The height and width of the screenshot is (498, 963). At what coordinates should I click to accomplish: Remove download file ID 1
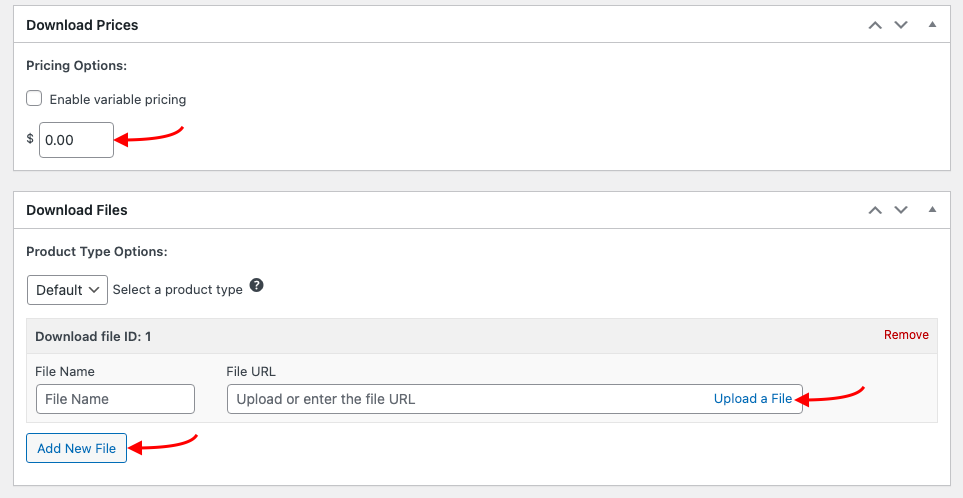[x=906, y=335]
